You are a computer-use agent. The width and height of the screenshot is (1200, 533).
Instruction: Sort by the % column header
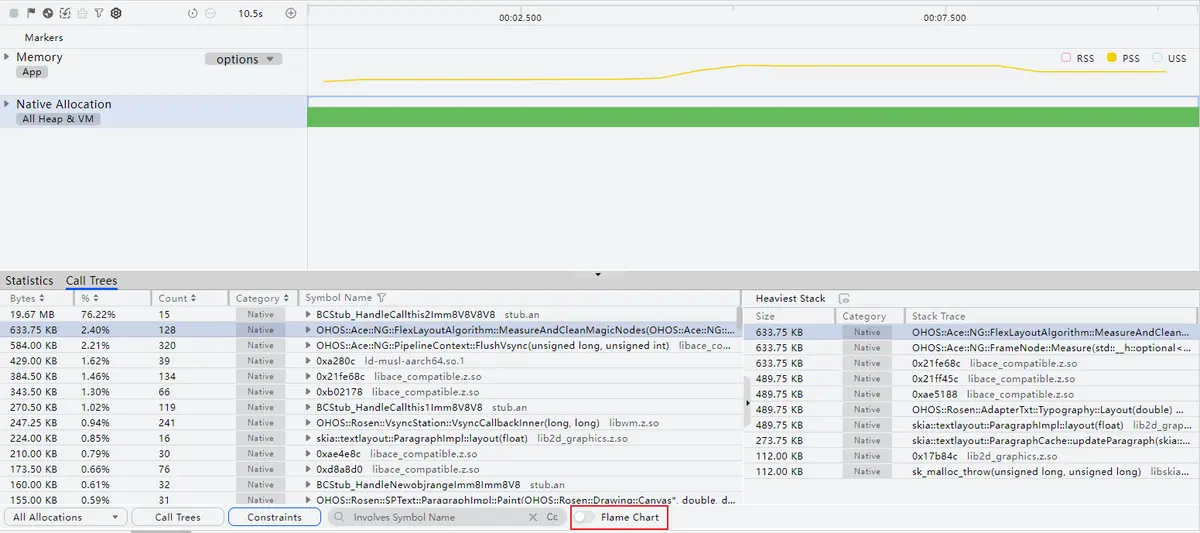[x=113, y=298]
